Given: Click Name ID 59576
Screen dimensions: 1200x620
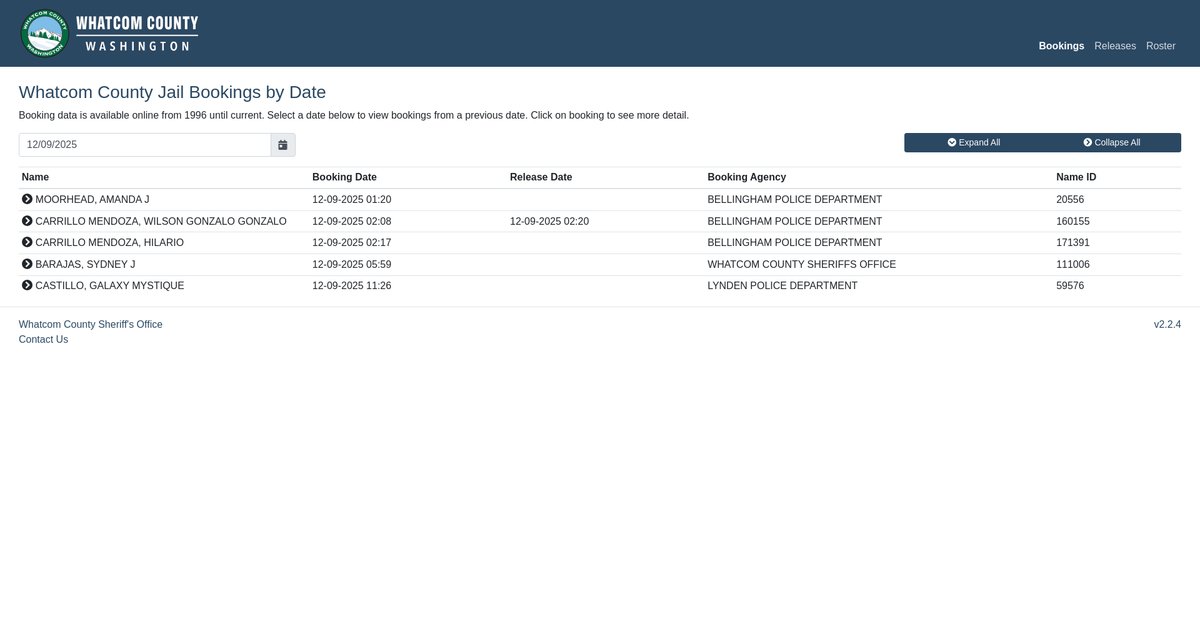Looking at the screenshot, I should tap(1070, 286).
